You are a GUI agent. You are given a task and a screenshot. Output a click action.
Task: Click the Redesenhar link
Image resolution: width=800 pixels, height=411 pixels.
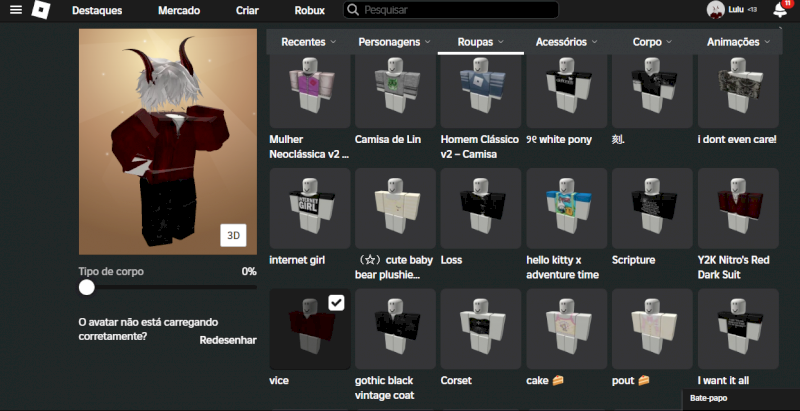(228, 340)
